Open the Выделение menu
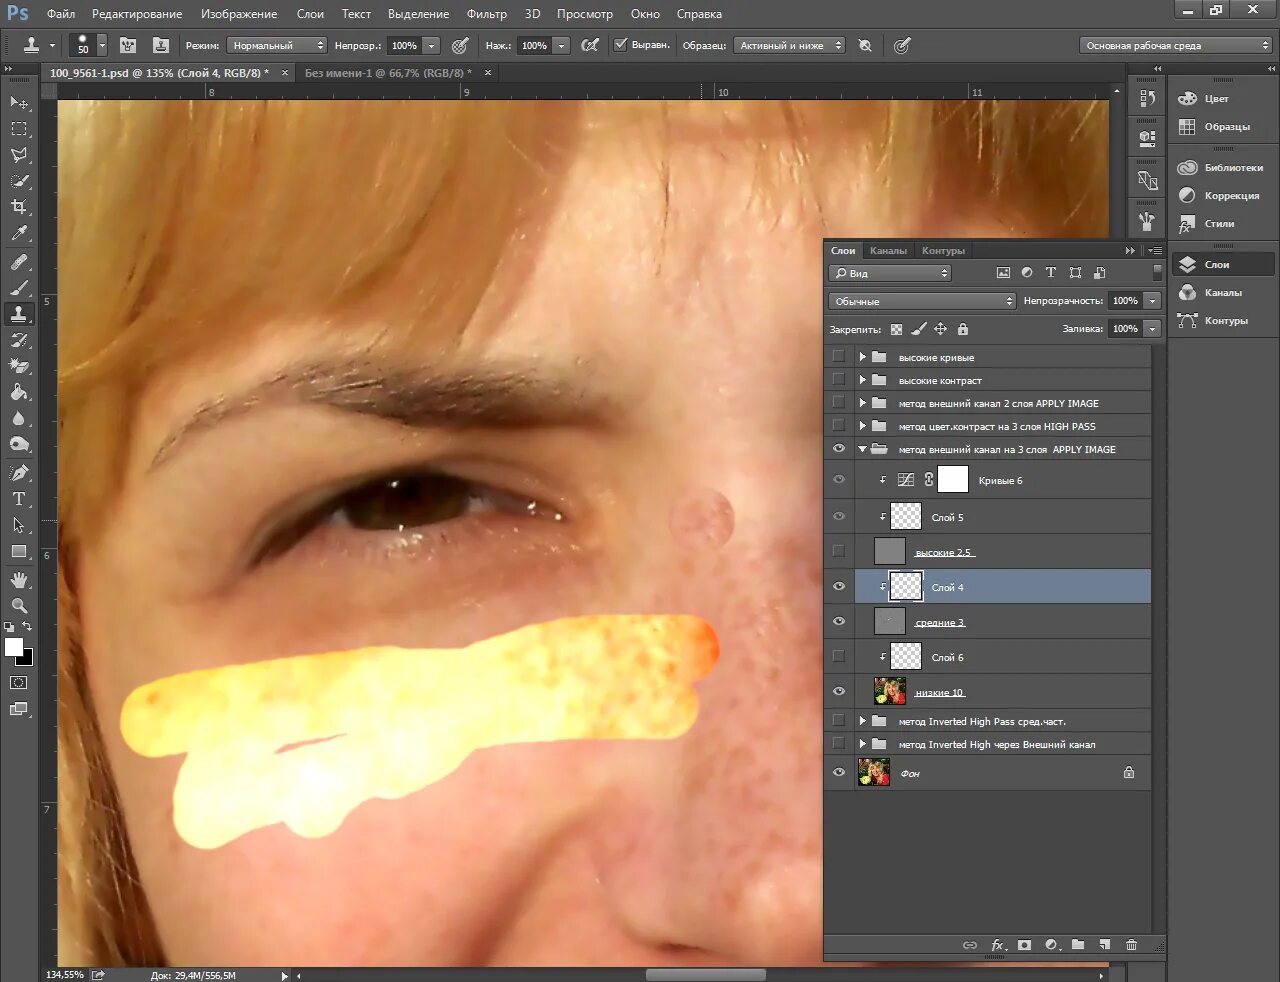Image resolution: width=1280 pixels, height=982 pixels. [418, 14]
